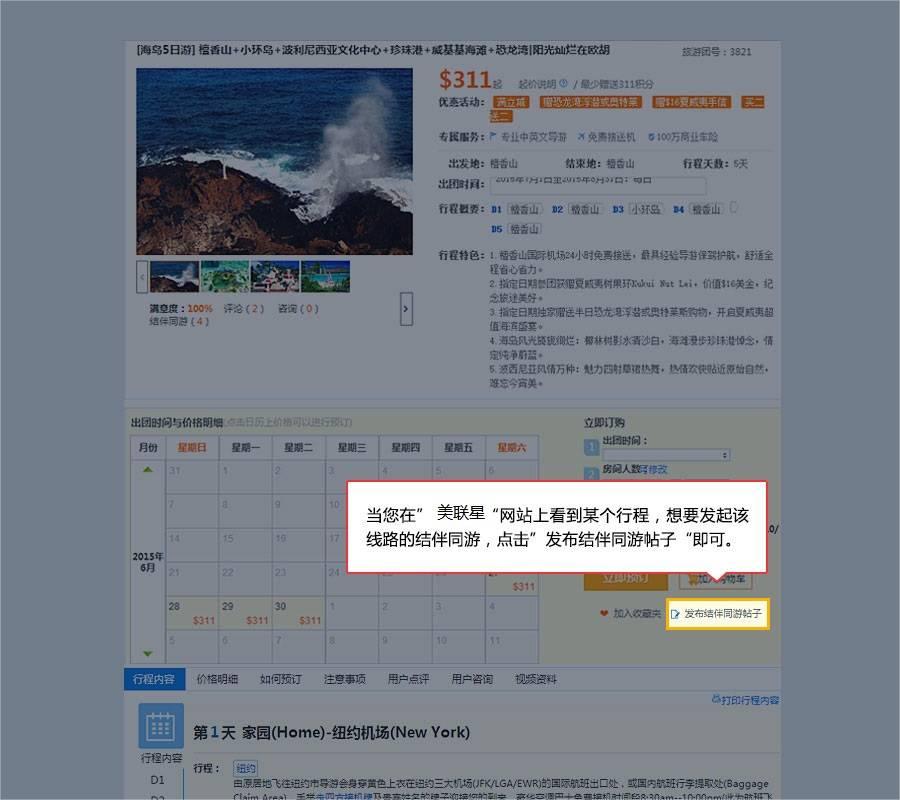900x800 pixels.
Task: Select the first blowhole thumbnail
Action: pyautogui.click(x=174, y=277)
